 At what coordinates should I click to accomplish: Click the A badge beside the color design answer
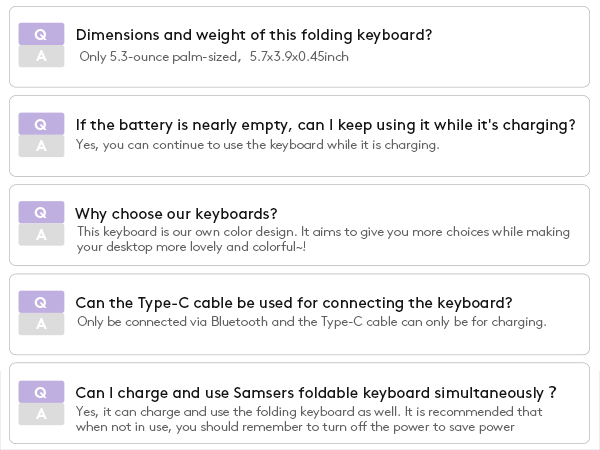(x=41, y=235)
